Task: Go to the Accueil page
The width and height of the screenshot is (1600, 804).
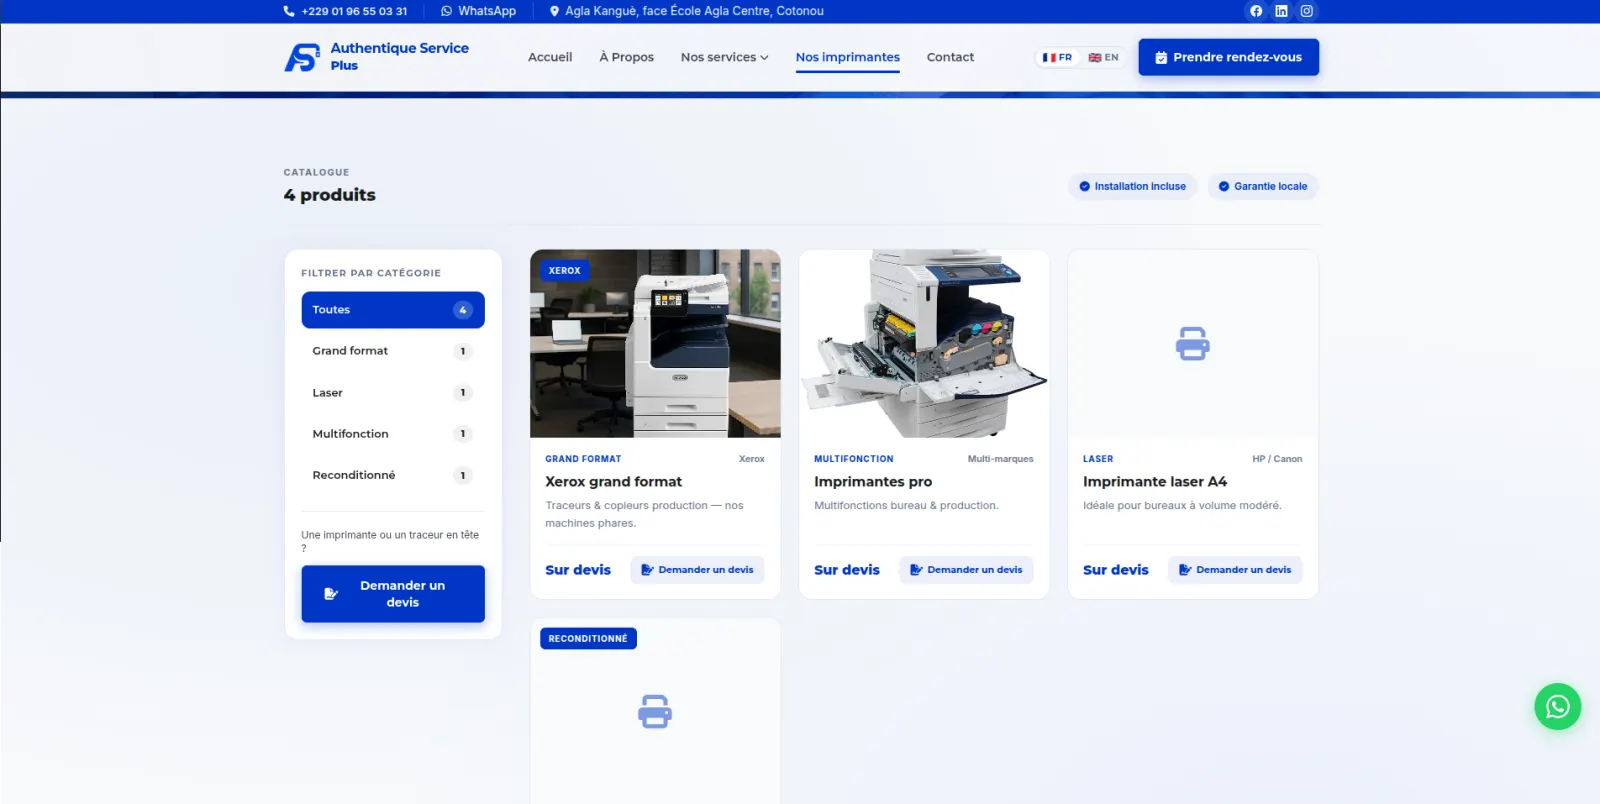Action: [550, 57]
